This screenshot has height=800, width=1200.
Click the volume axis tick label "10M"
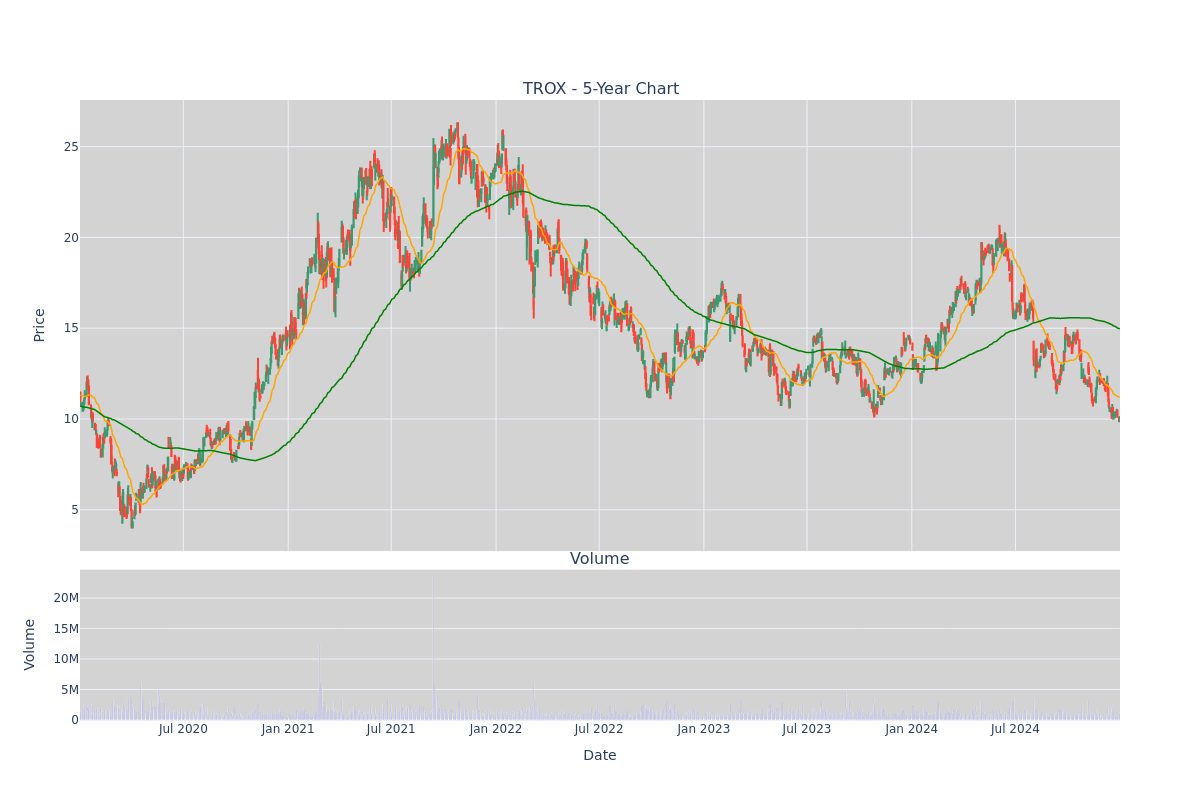pyautogui.click(x=66, y=659)
